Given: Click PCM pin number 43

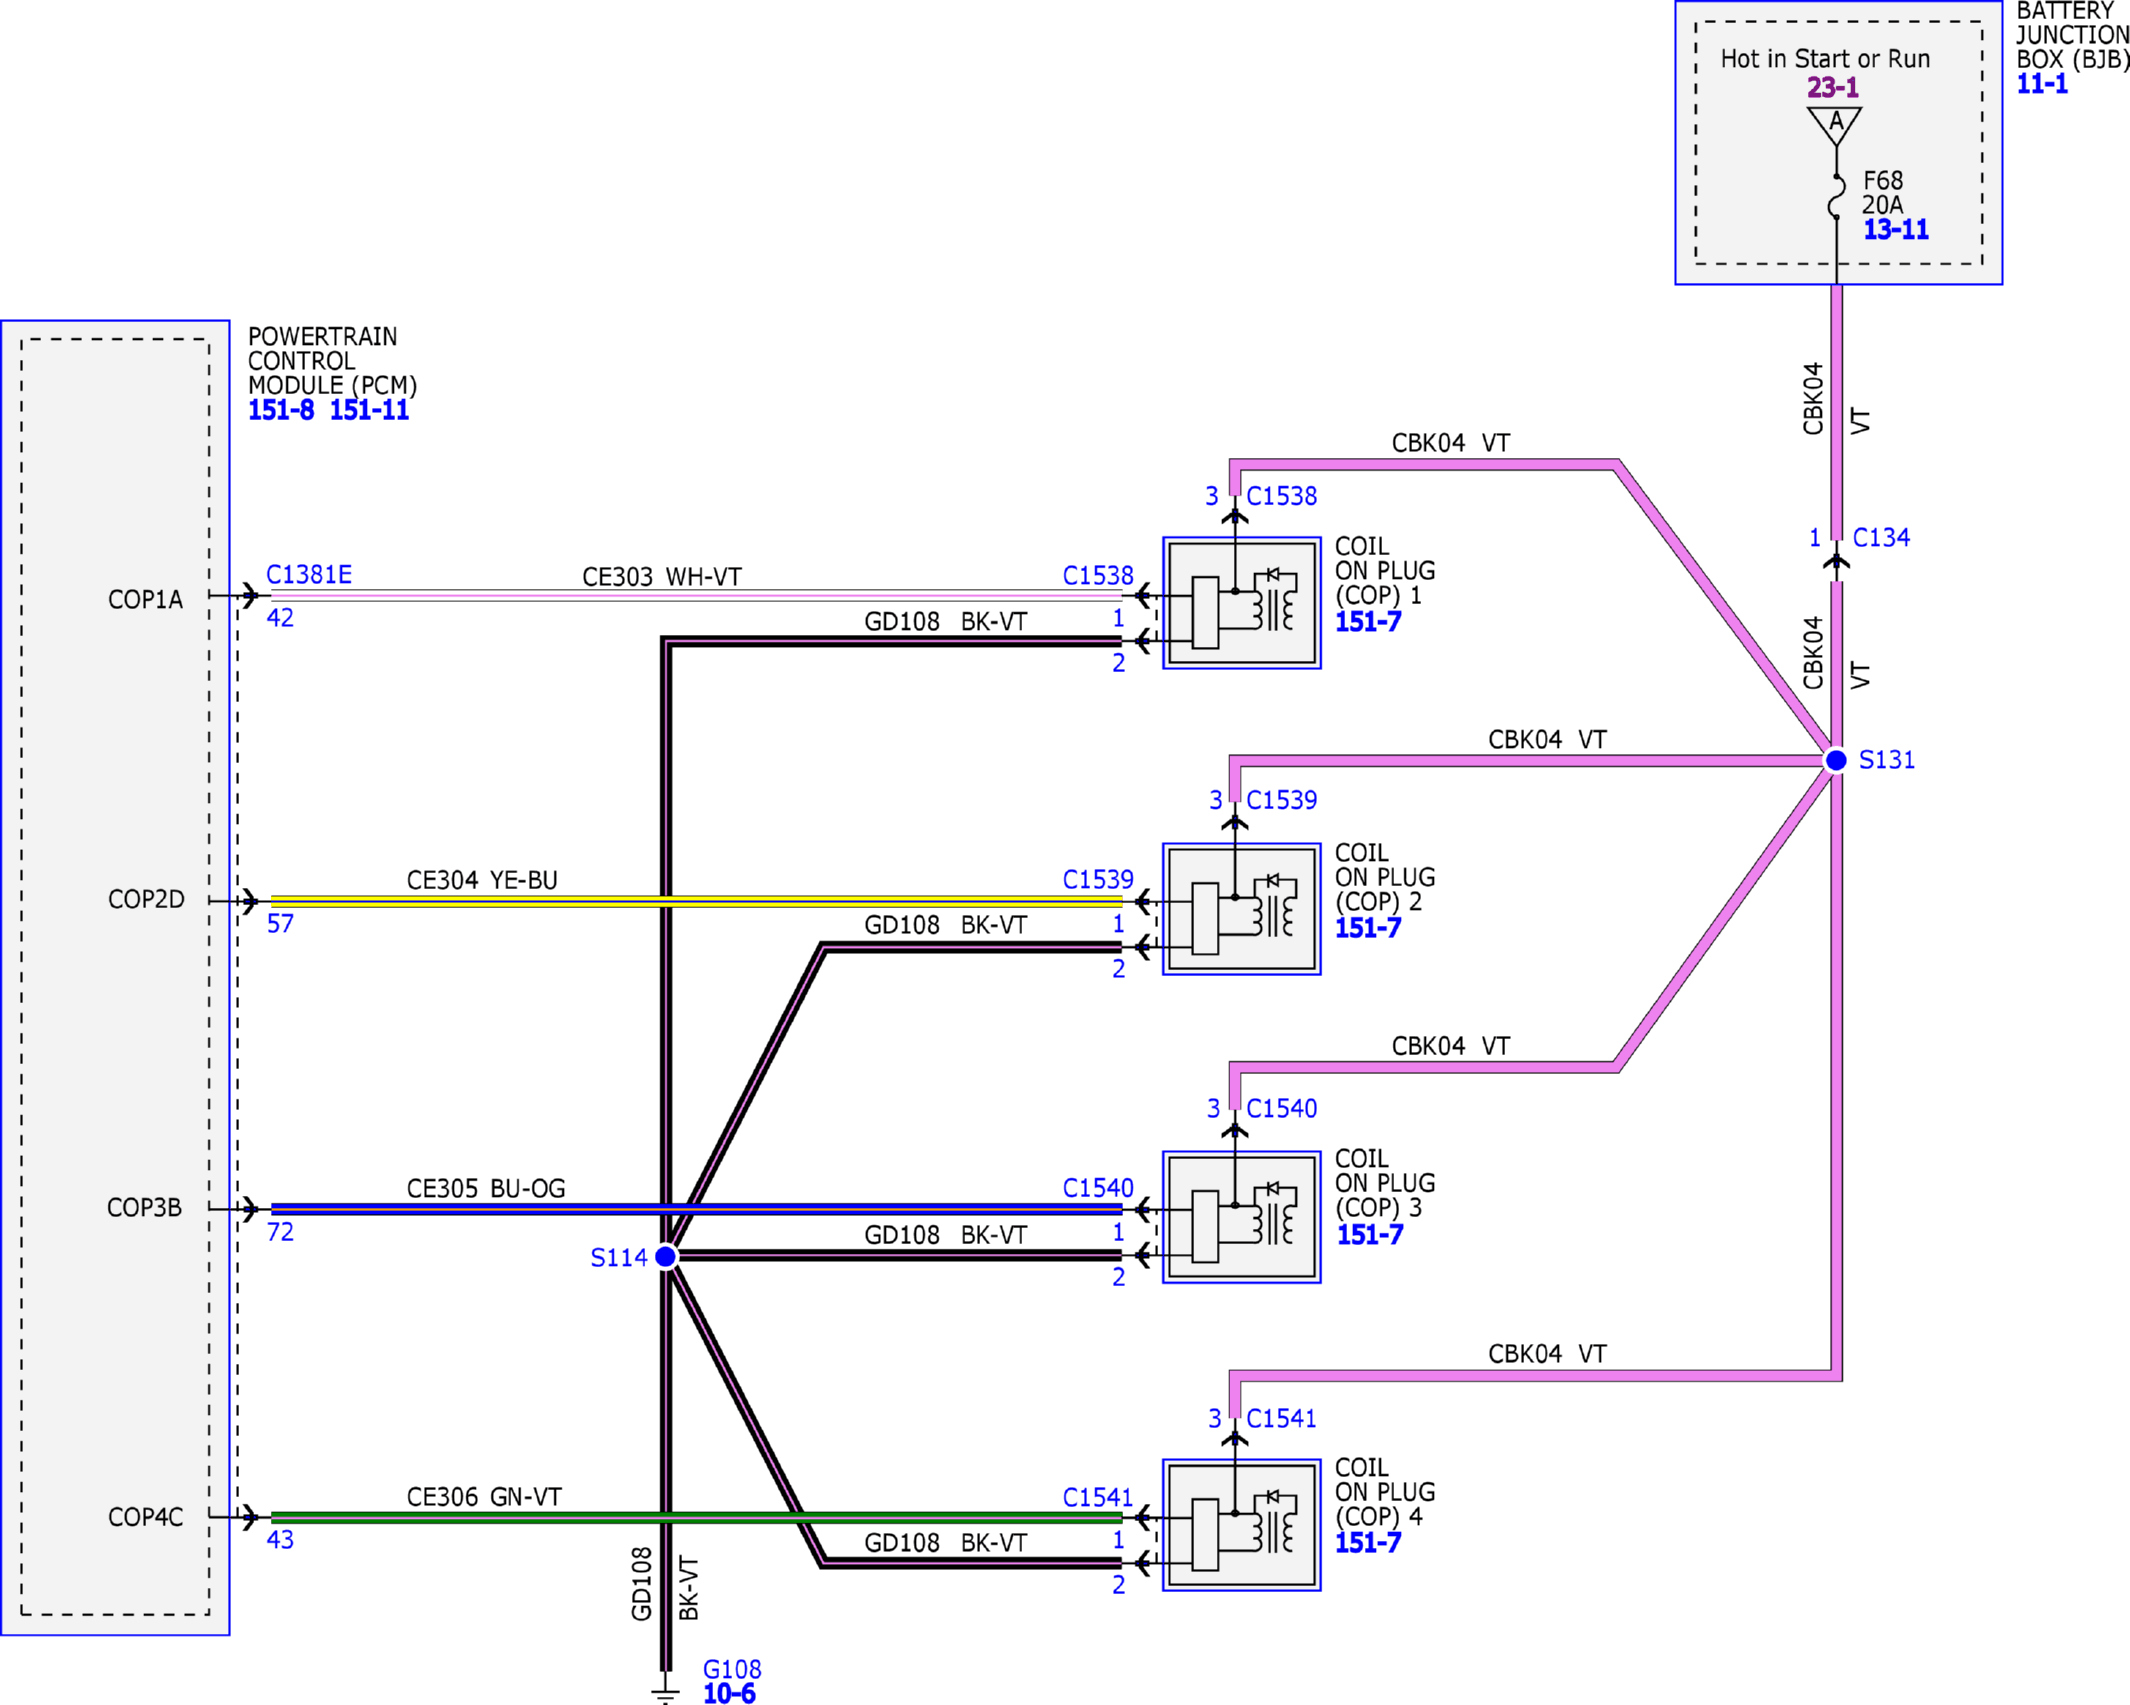Looking at the screenshot, I should pyautogui.click(x=280, y=1540).
